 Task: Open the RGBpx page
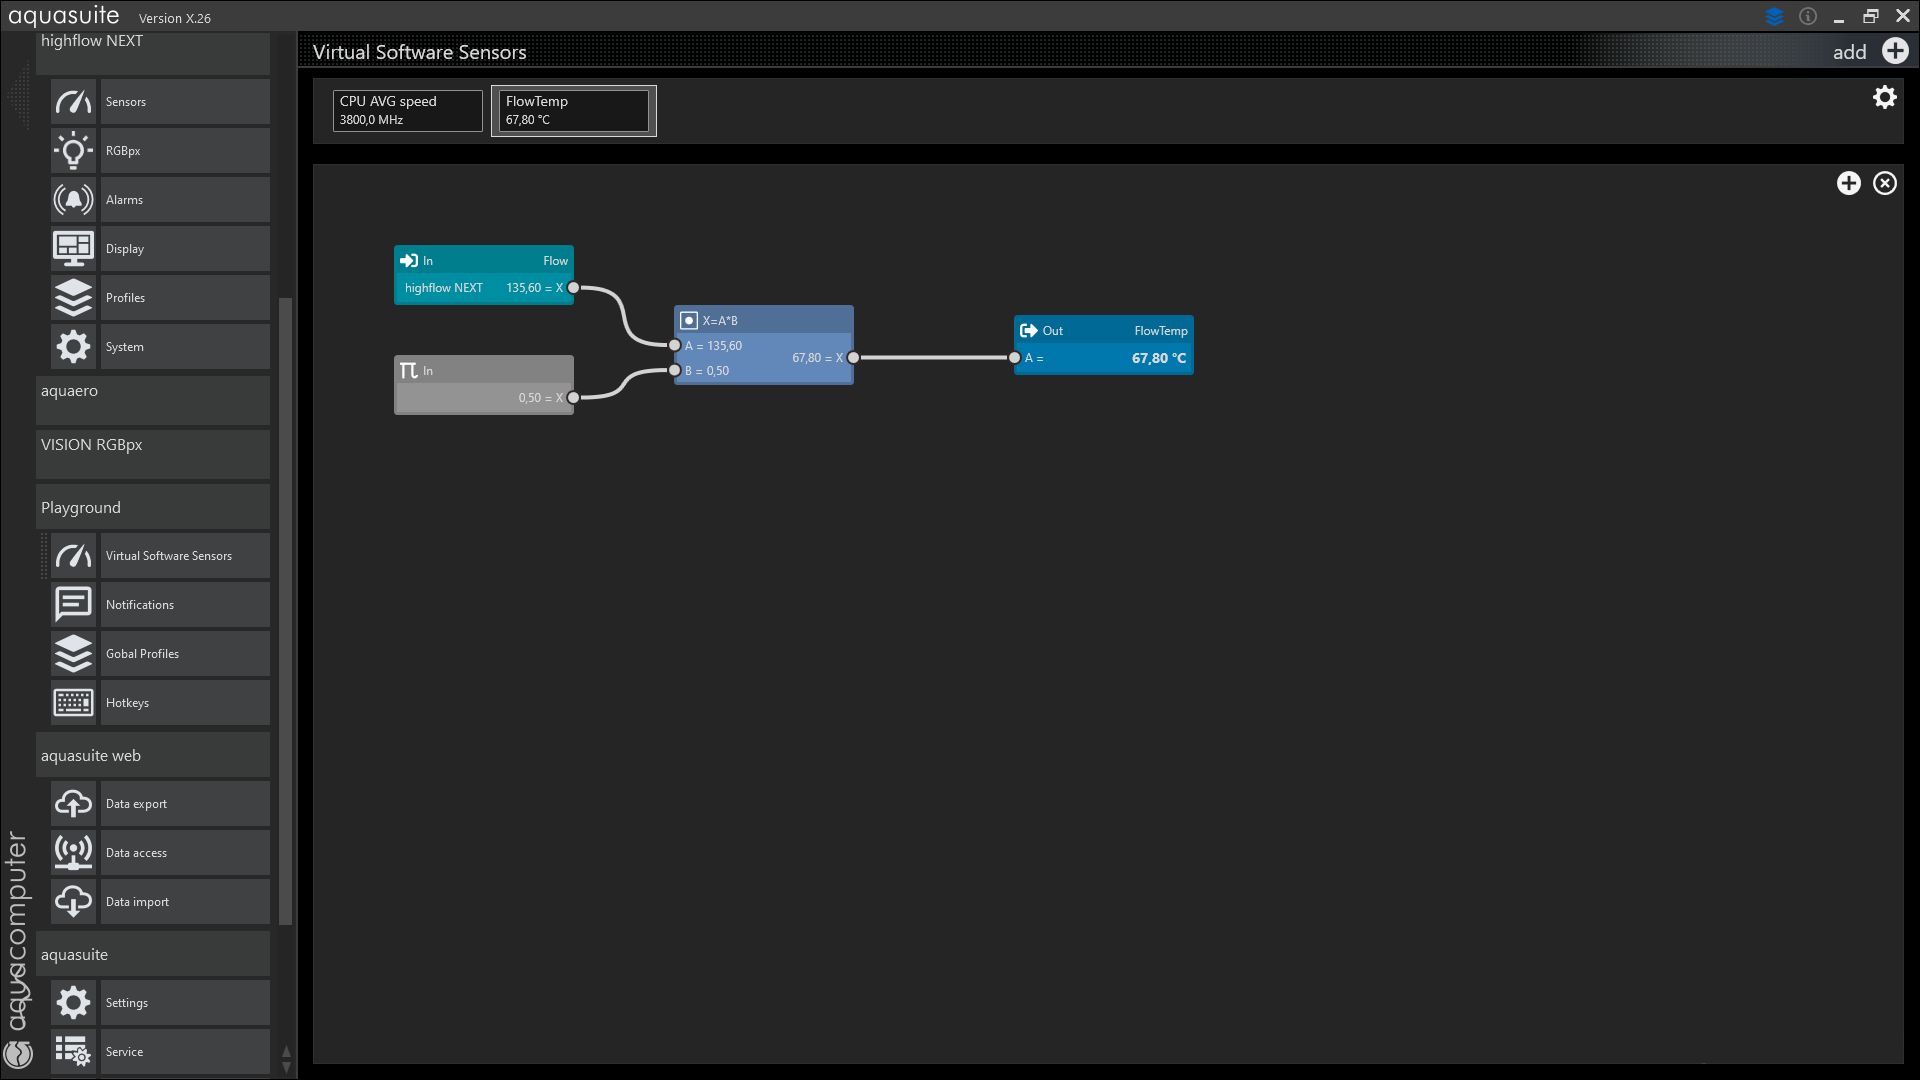pyautogui.click(x=185, y=151)
